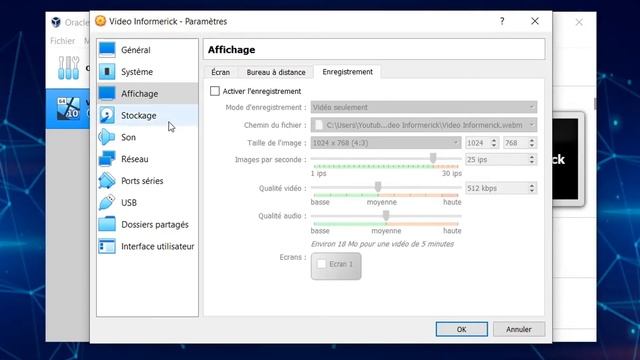Enable Activer l'enregistrement checkbox

coord(215,91)
